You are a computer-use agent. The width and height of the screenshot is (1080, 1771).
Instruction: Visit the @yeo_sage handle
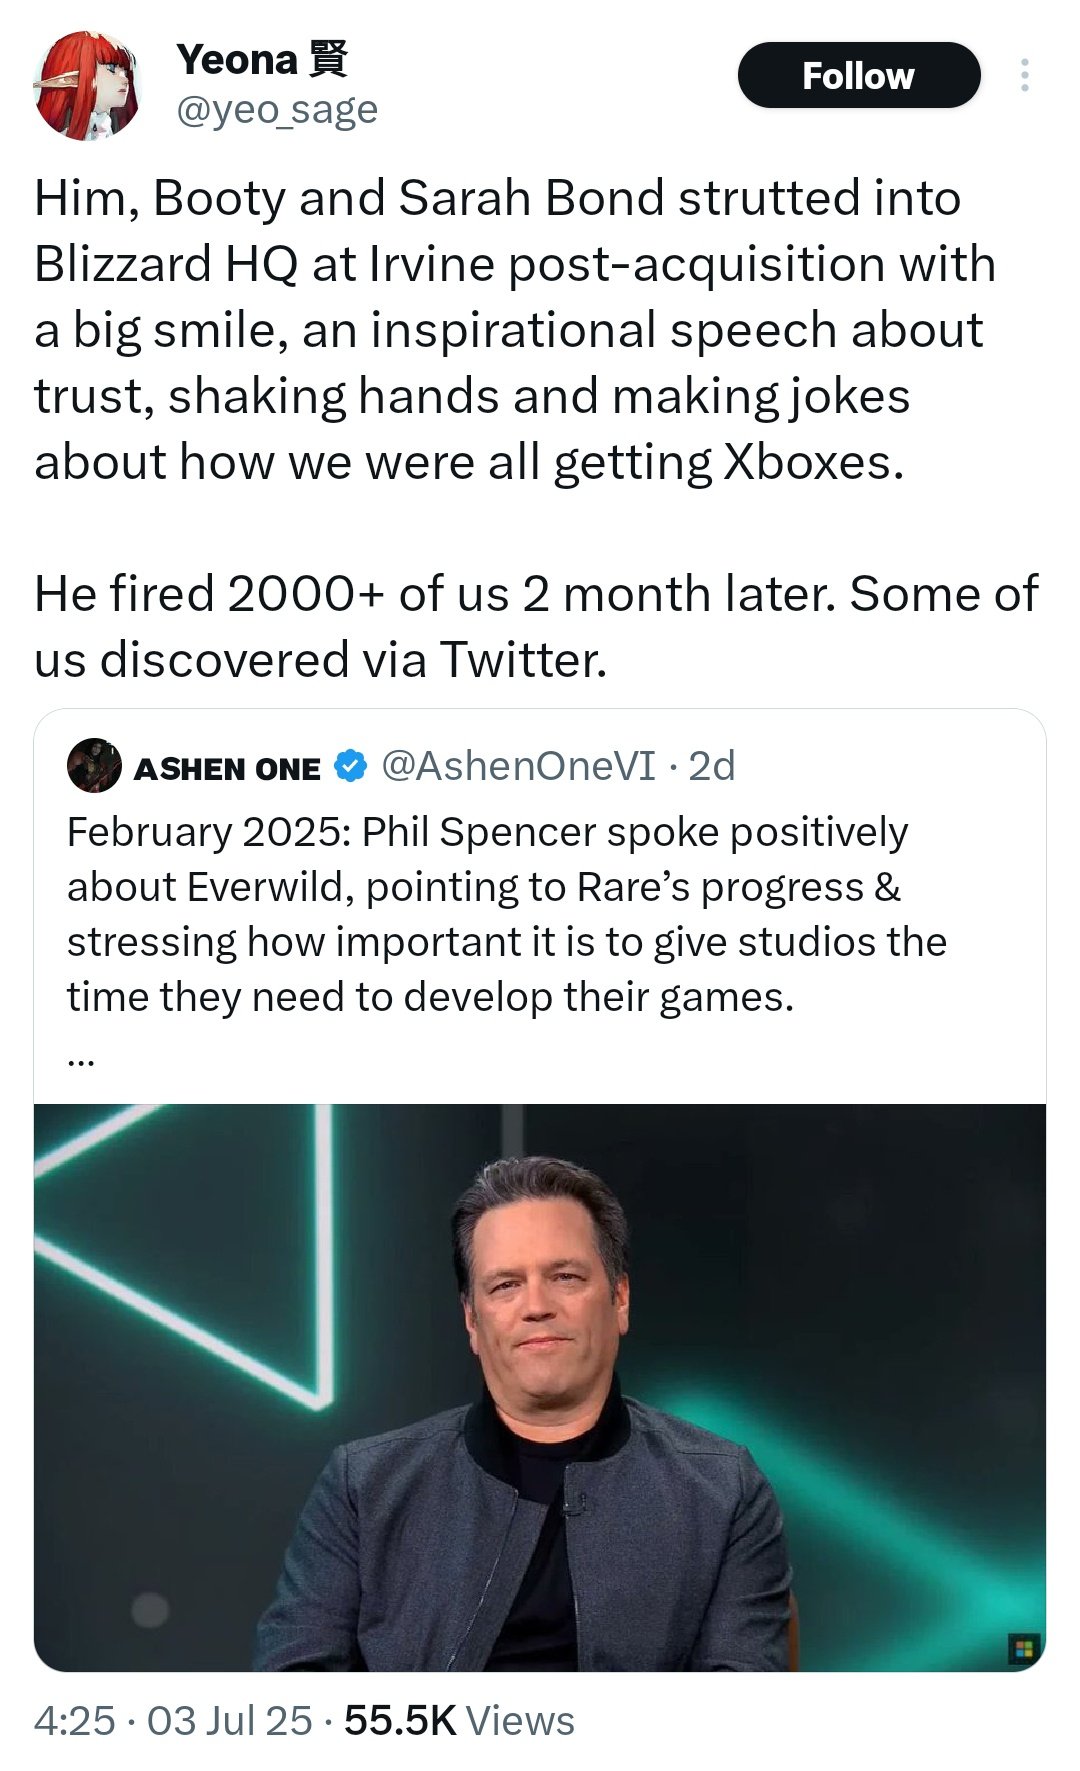click(277, 109)
